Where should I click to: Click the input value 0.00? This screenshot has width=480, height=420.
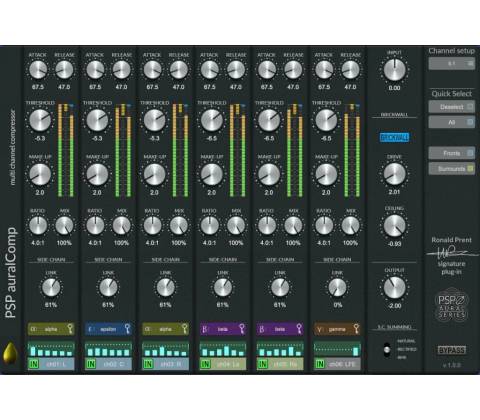coord(394,88)
